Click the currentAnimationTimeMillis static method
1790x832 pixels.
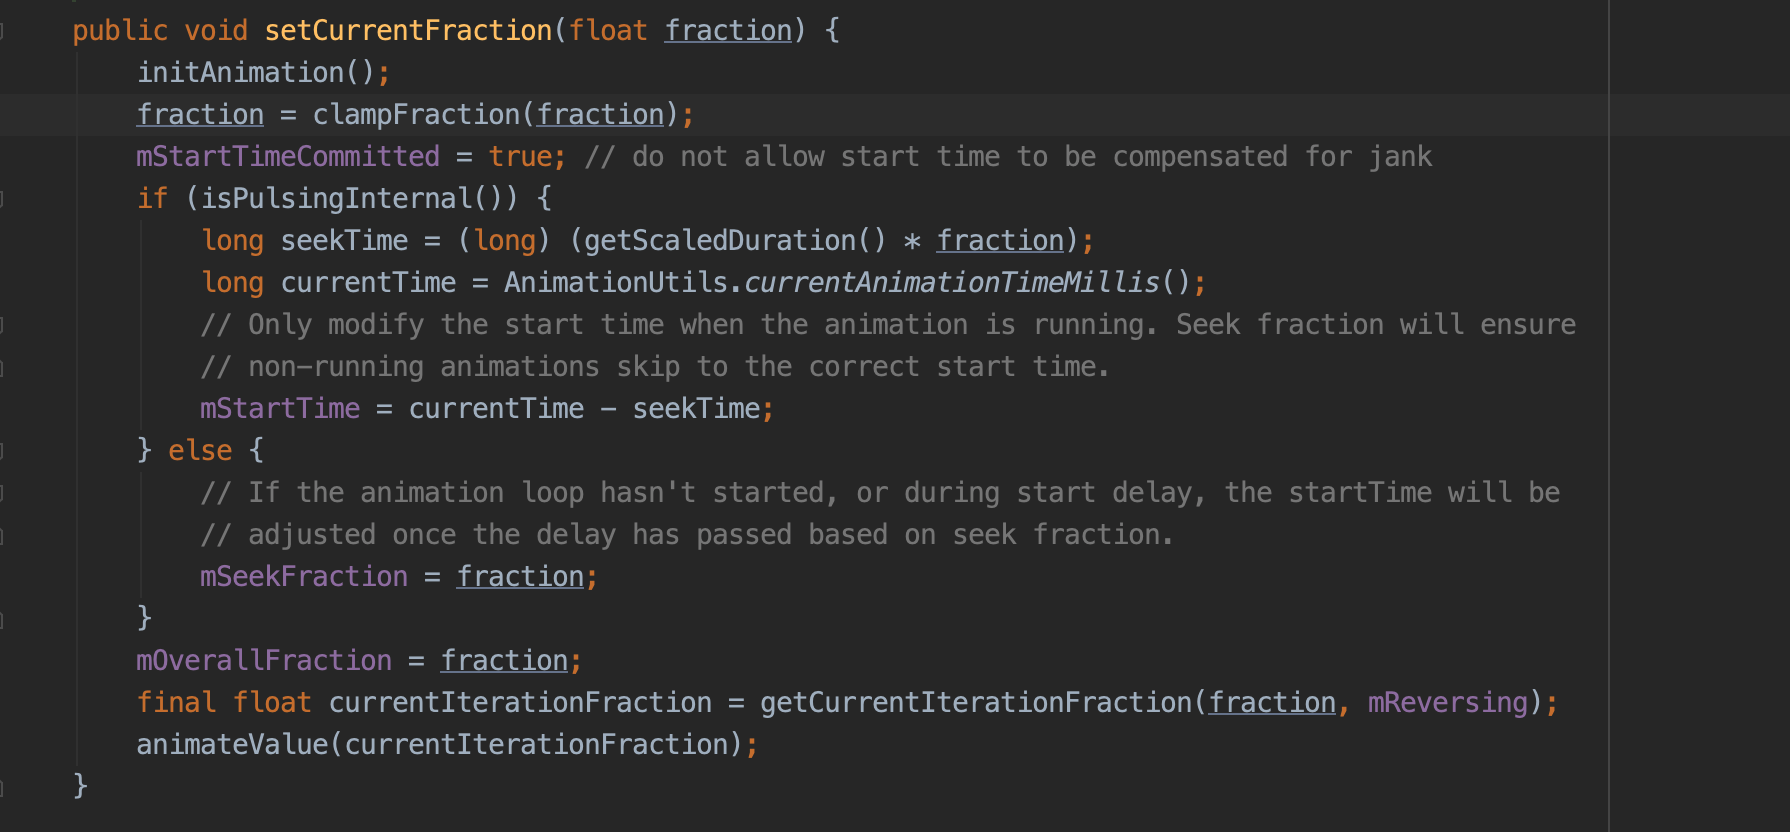pos(950,283)
